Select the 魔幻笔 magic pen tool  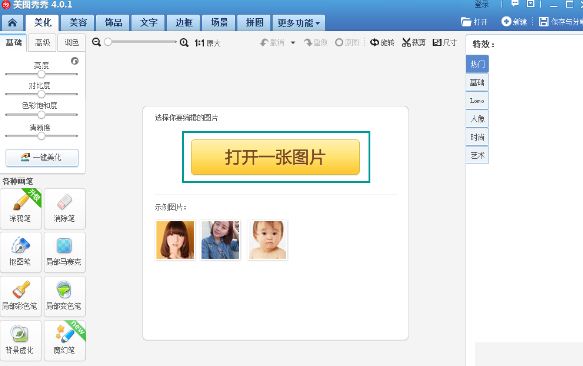point(65,340)
